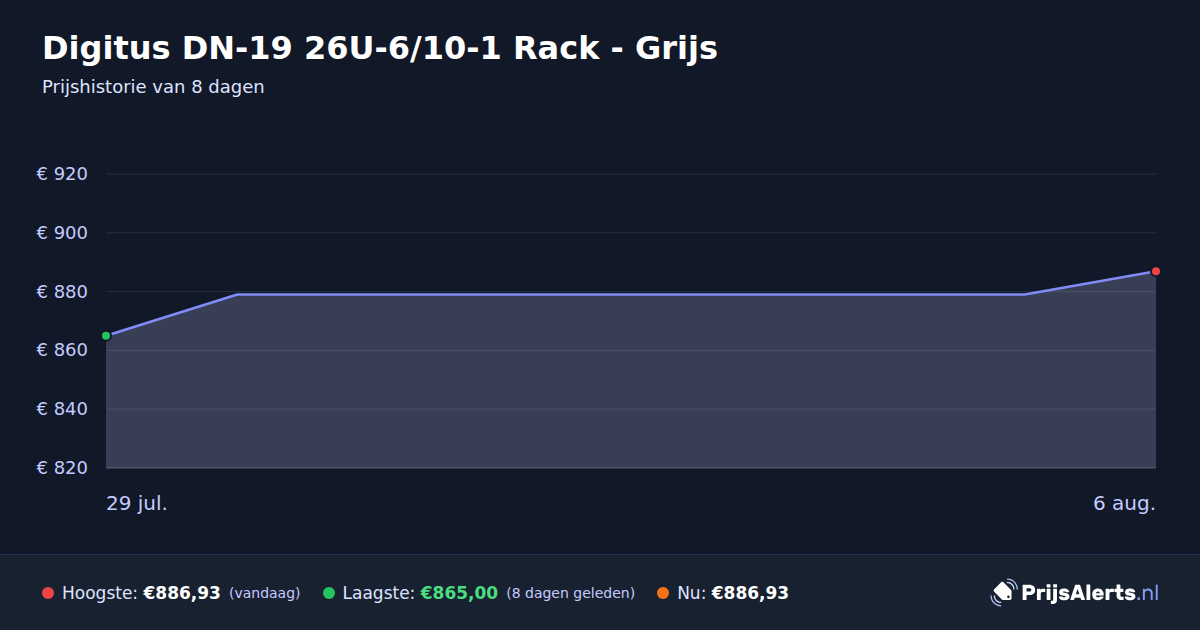Click the Nu €886,93 current price
Image resolution: width=1200 pixels, height=630 pixels.
click(x=750, y=593)
